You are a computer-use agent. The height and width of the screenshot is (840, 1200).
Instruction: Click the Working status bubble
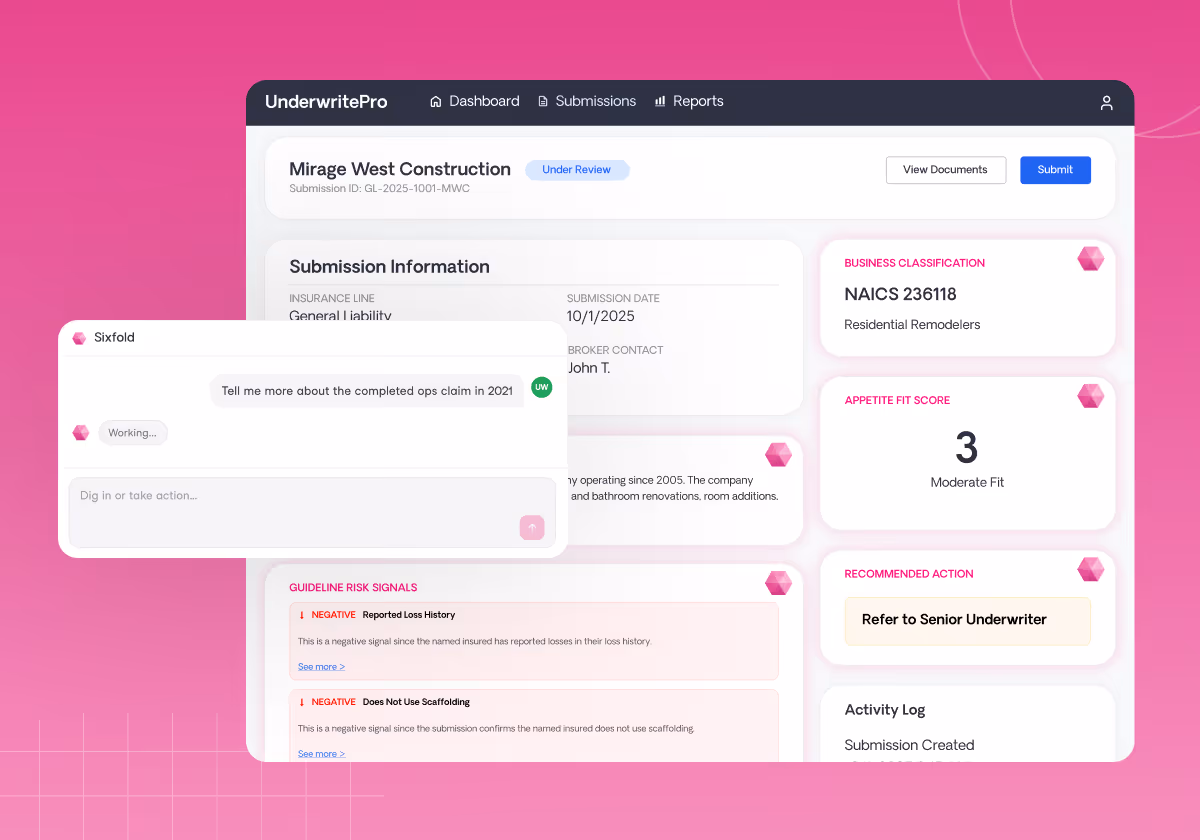[133, 433]
